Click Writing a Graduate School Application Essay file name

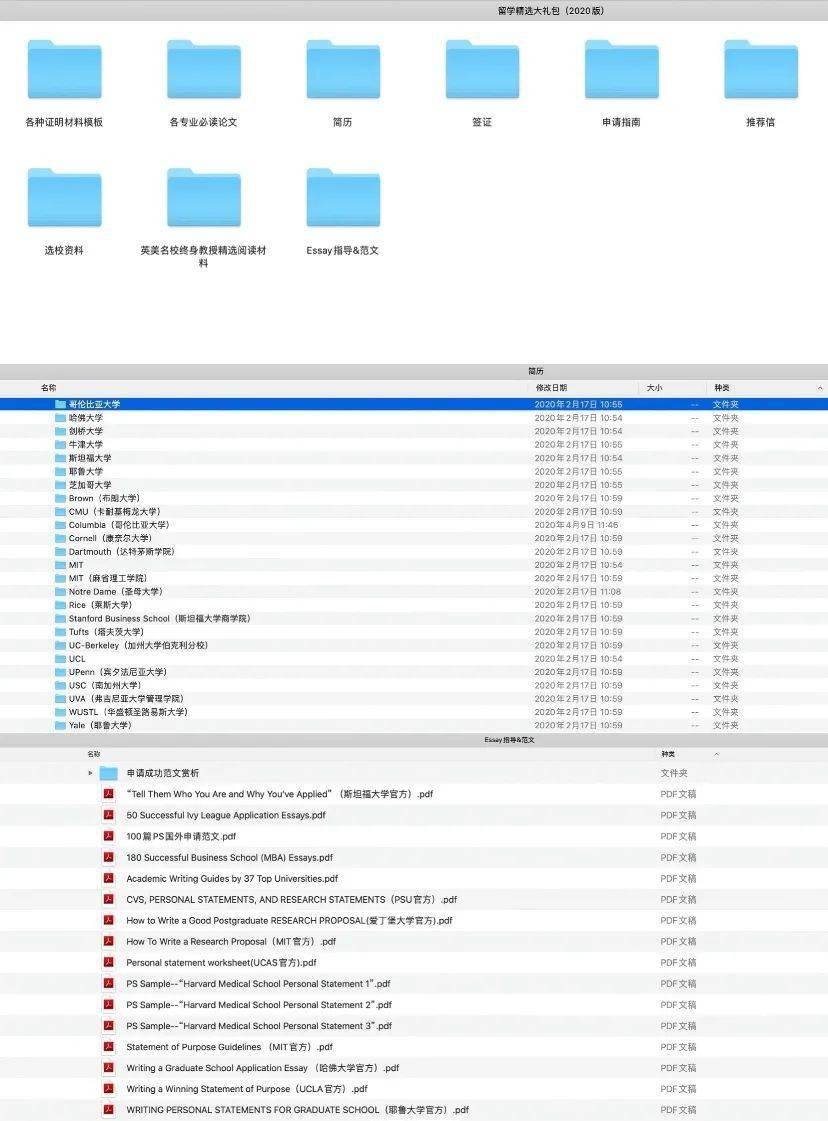pos(262,1068)
